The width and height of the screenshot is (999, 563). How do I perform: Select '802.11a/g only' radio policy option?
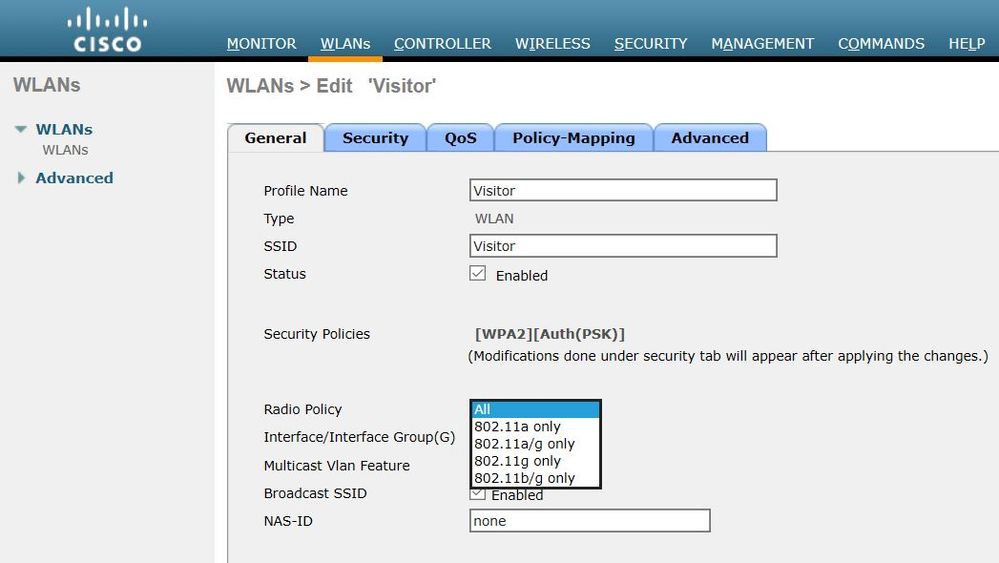(x=535, y=444)
